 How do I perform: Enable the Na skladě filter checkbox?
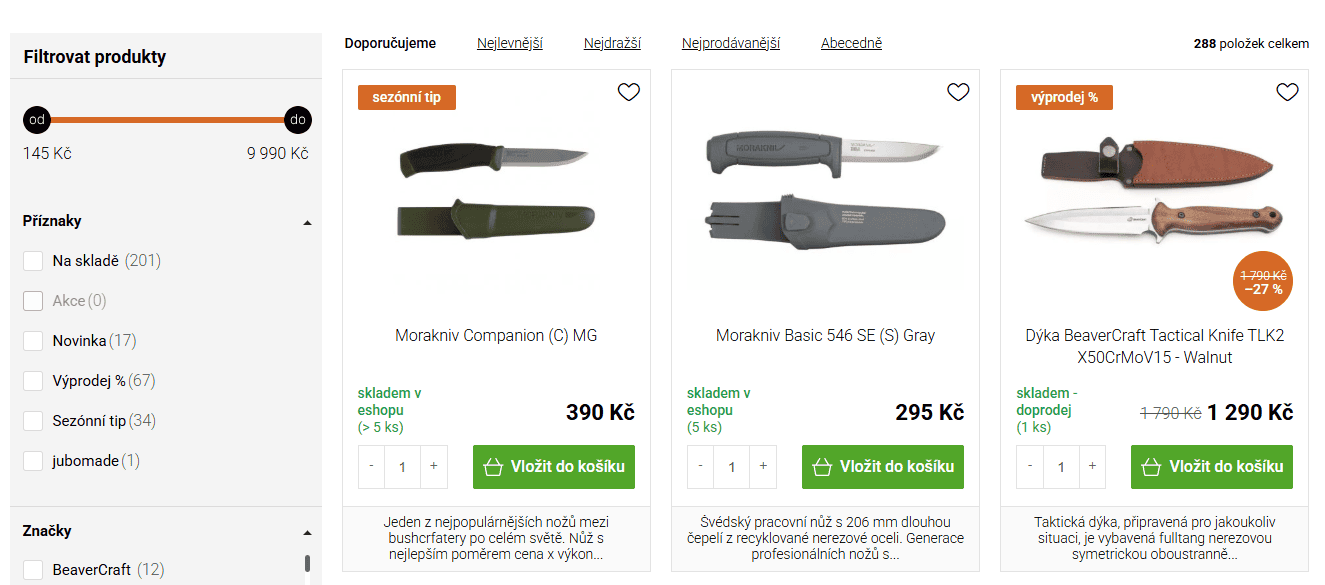point(32,260)
